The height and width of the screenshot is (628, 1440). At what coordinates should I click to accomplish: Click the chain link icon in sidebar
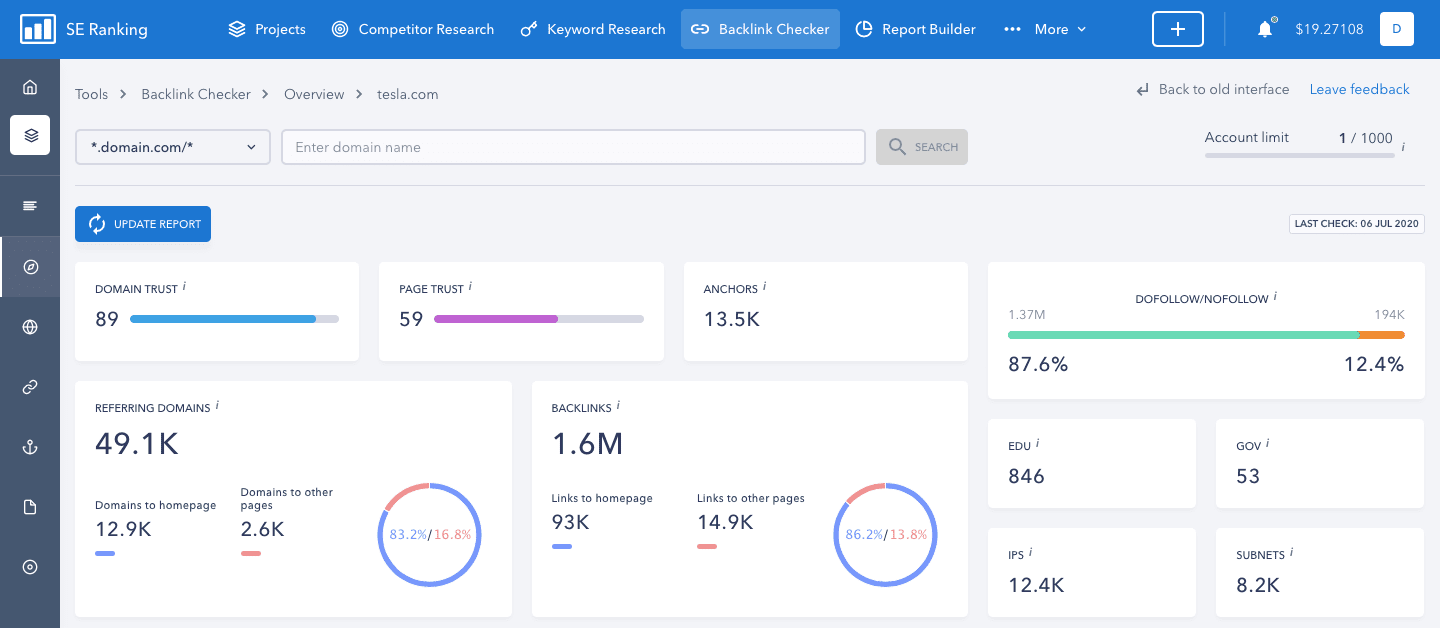[x=30, y=387]
